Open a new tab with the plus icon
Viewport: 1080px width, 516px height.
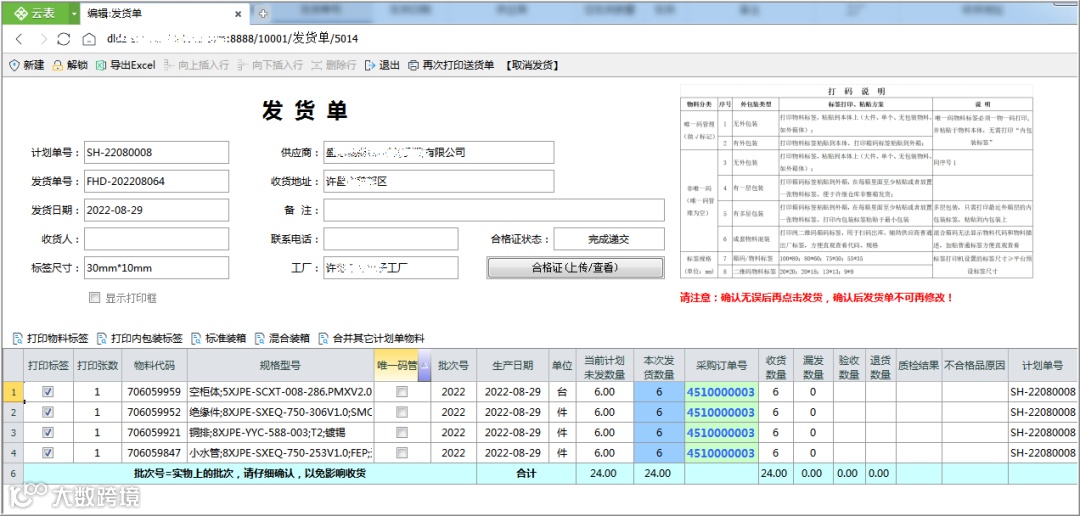click(x=262, y=14)
